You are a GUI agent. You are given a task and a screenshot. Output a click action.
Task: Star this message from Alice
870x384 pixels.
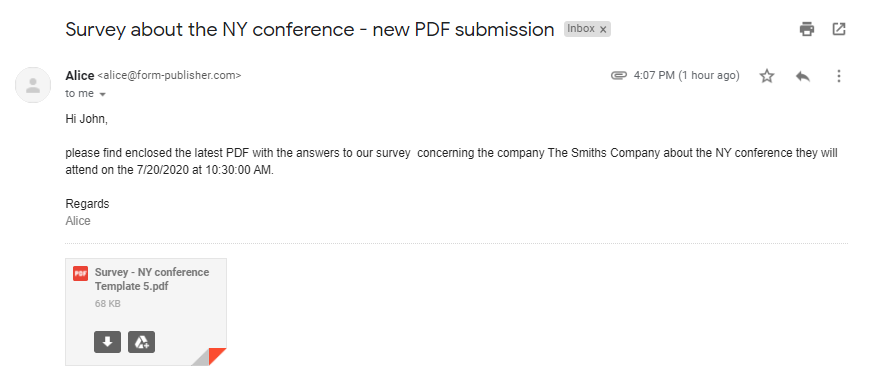767,76
